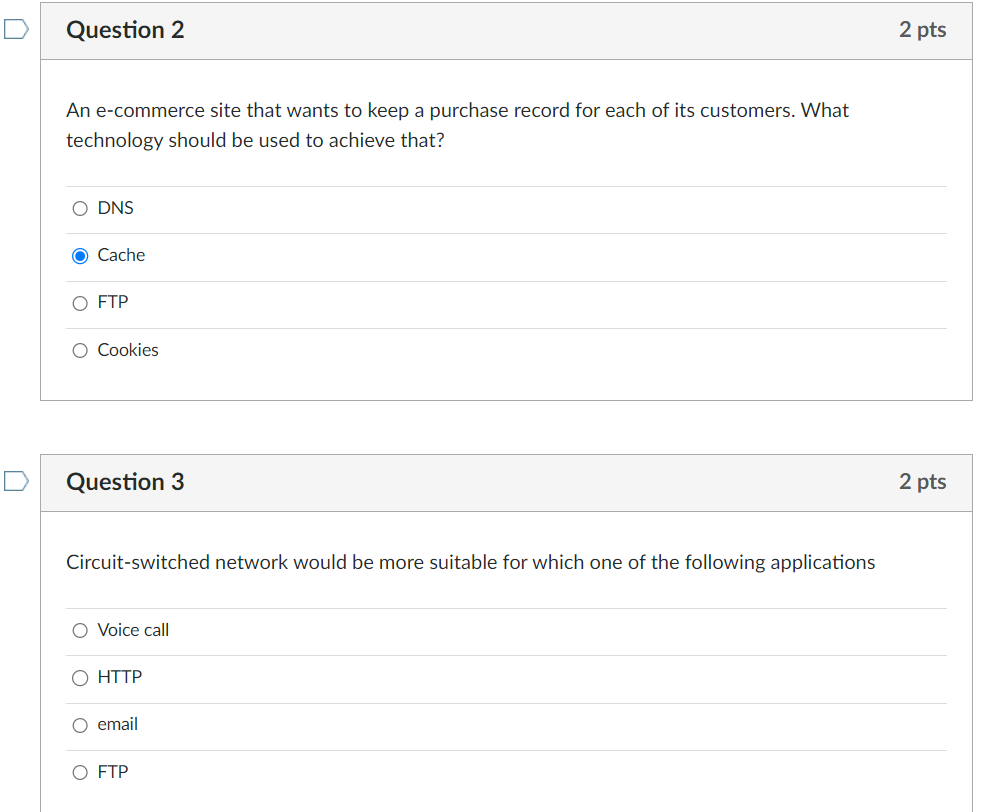The width and height of the screenshot is (981, 812).
Task: Flag Question 3 with the bookmark icon
Action: coord(16,481)
